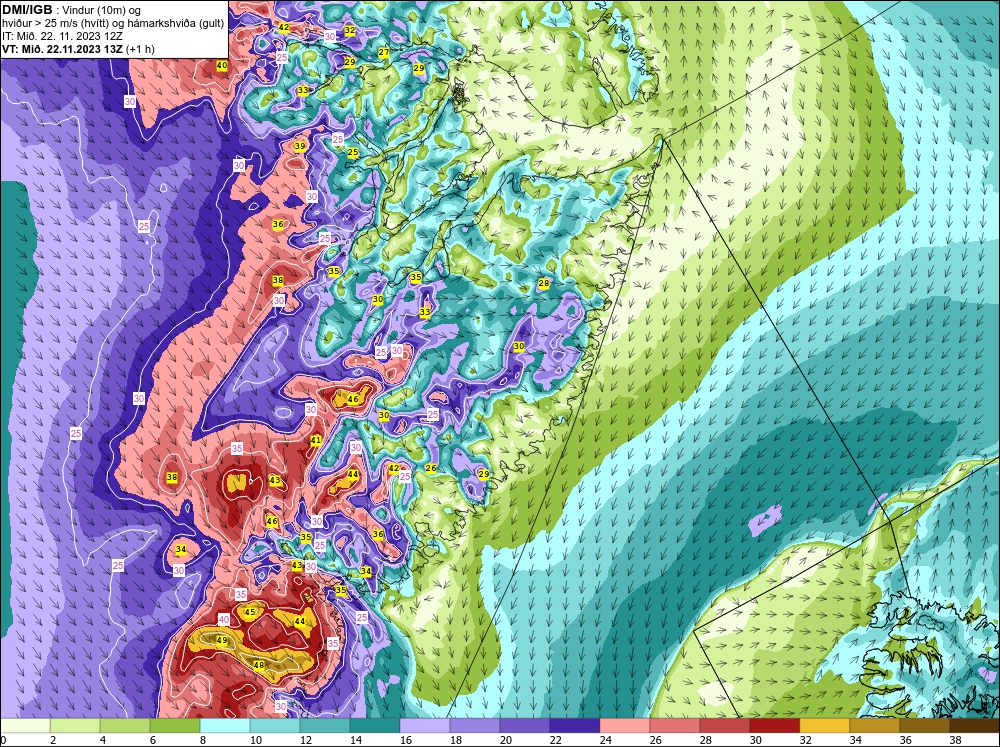Select the yellow 25 max gust label

point(353,152)
